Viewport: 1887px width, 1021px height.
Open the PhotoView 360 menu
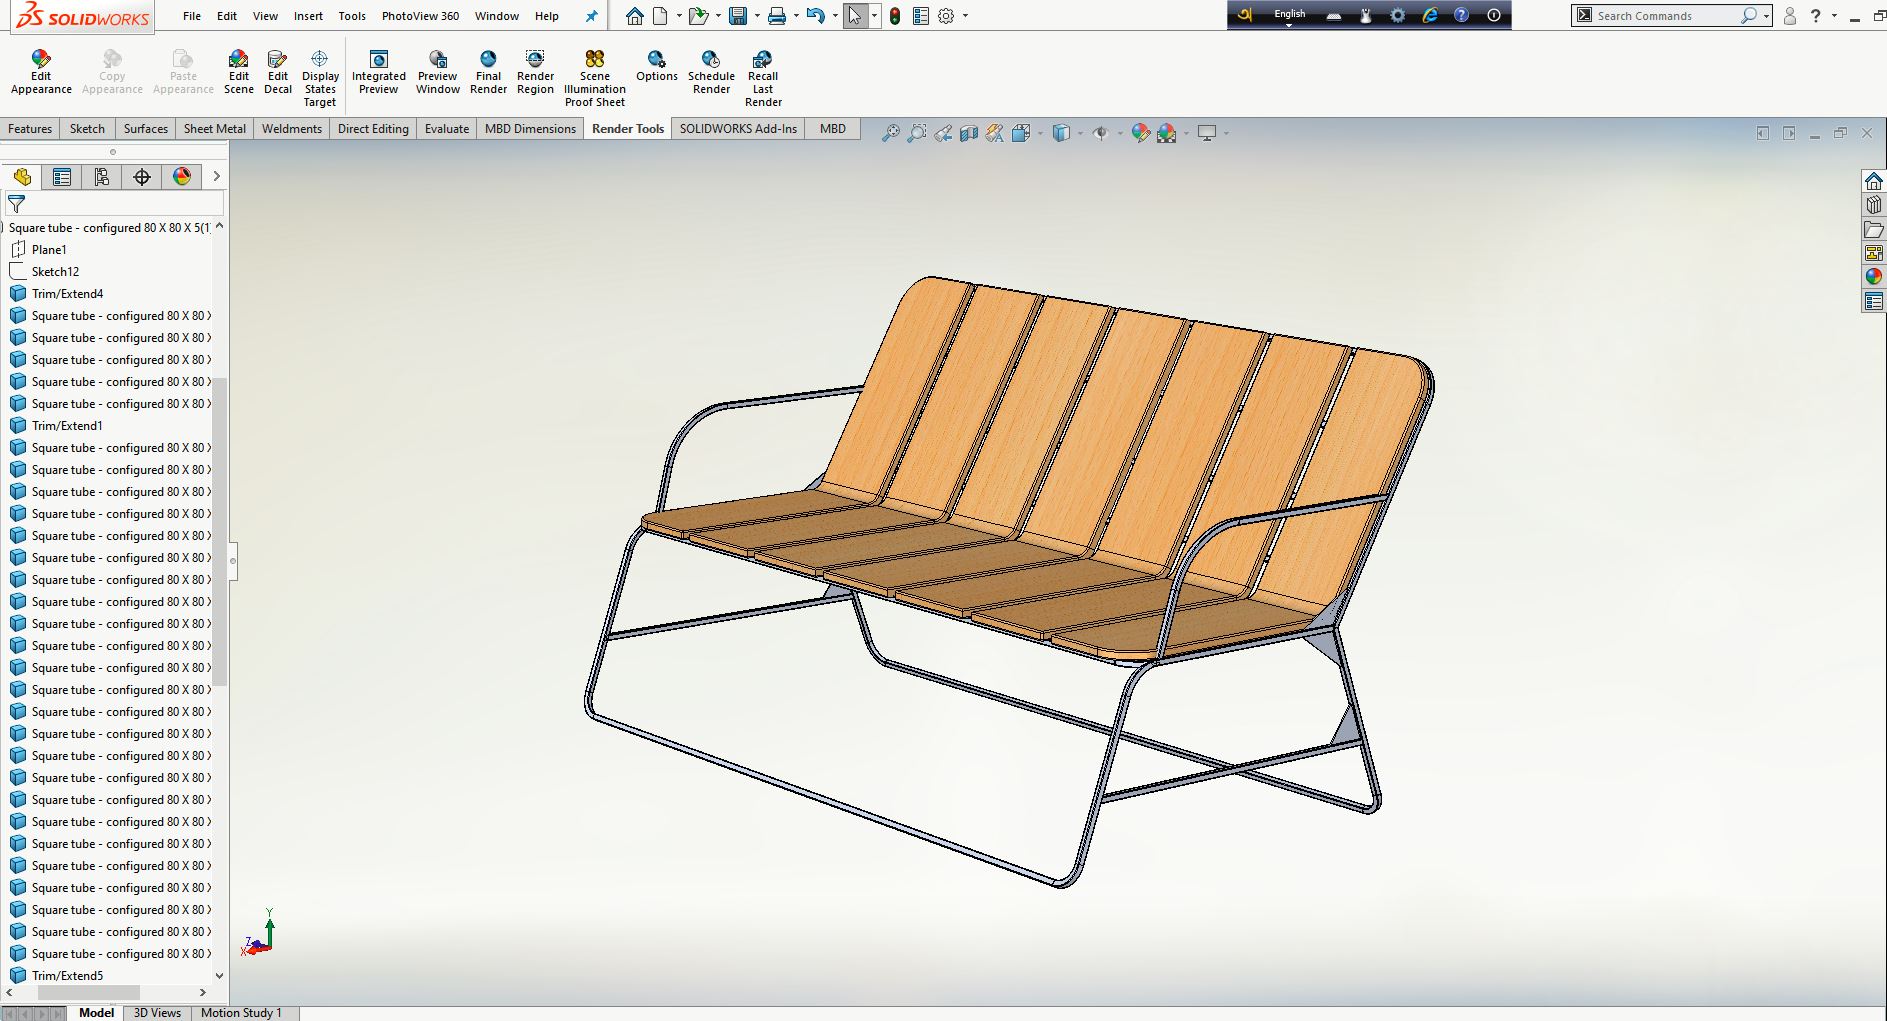pyautogui.click(x=420, y=16)
